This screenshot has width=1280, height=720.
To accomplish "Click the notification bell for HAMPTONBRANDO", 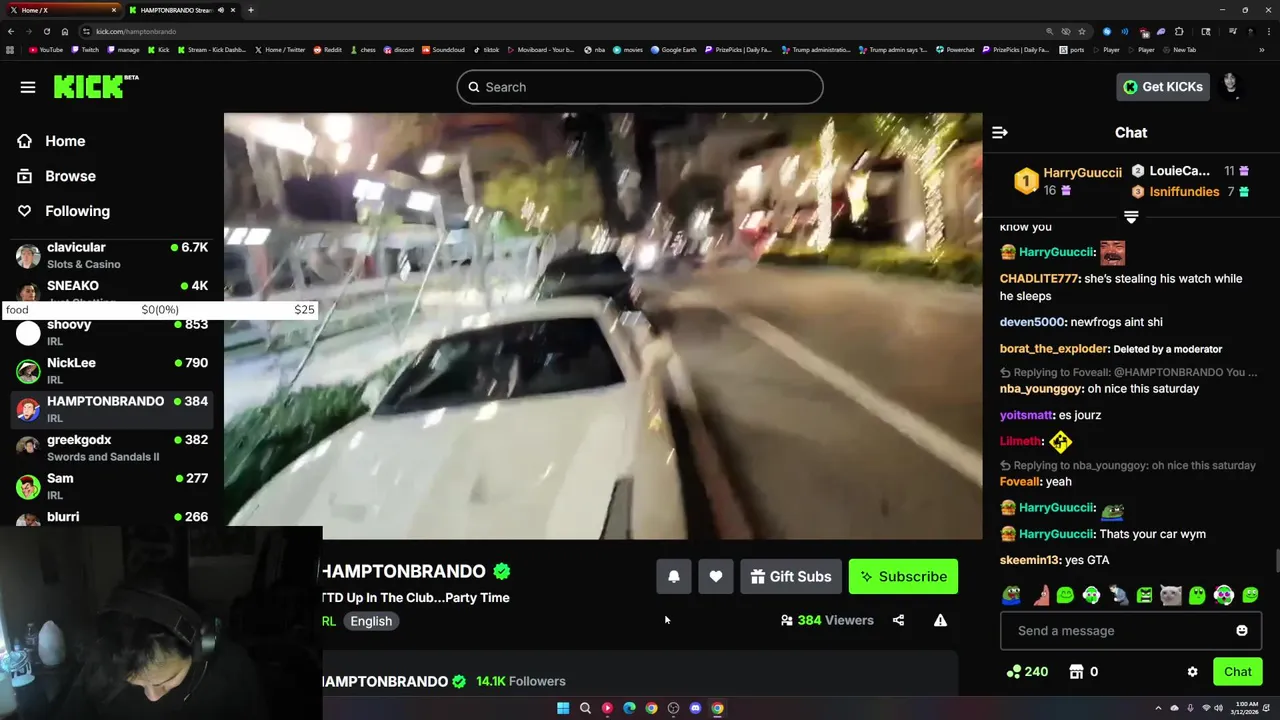I will click(x=674, y=576).
